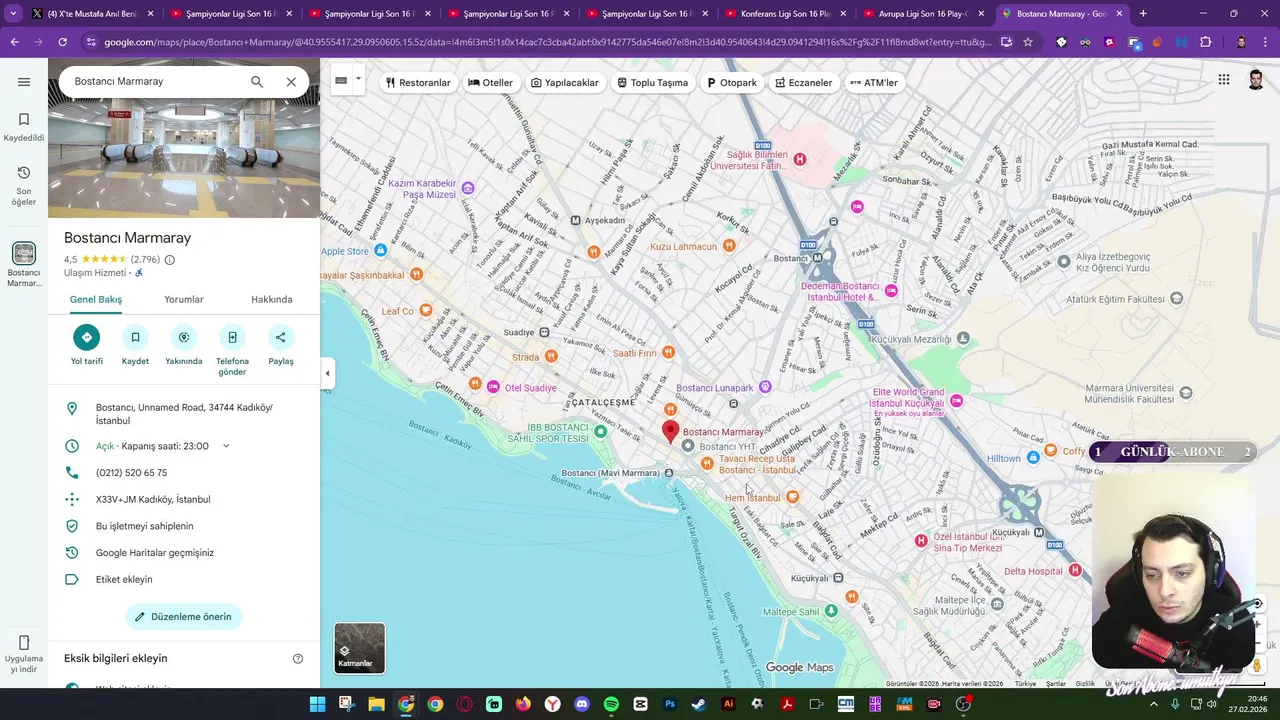This screenshot has height=720, width=1280.
Task: Click Yakınında nearby search icon
Action: (184, 337)
